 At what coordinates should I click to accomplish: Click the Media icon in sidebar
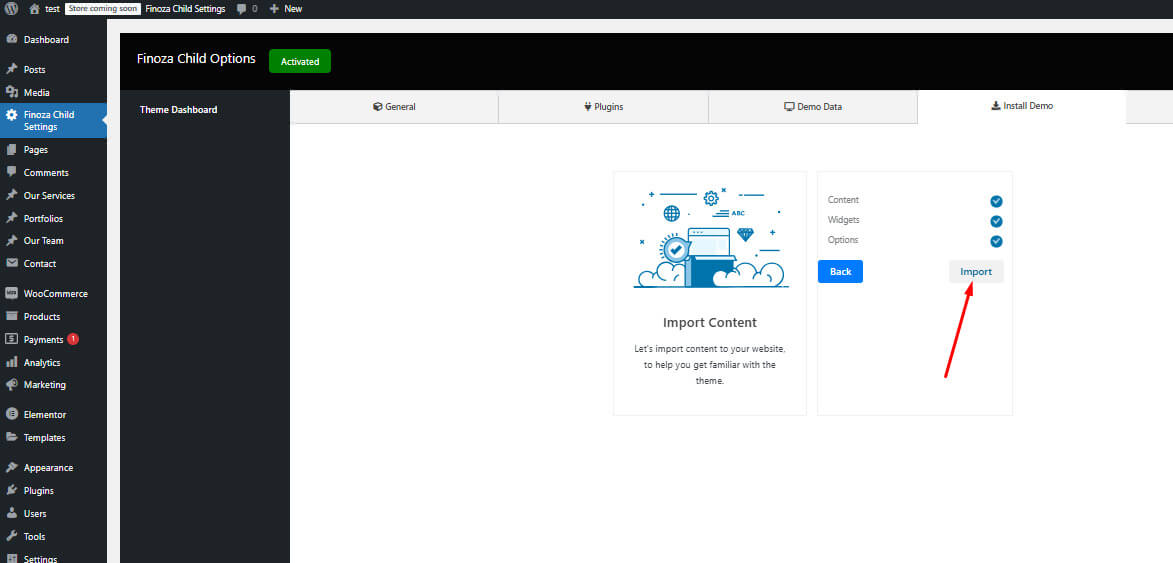coord(11,92)
